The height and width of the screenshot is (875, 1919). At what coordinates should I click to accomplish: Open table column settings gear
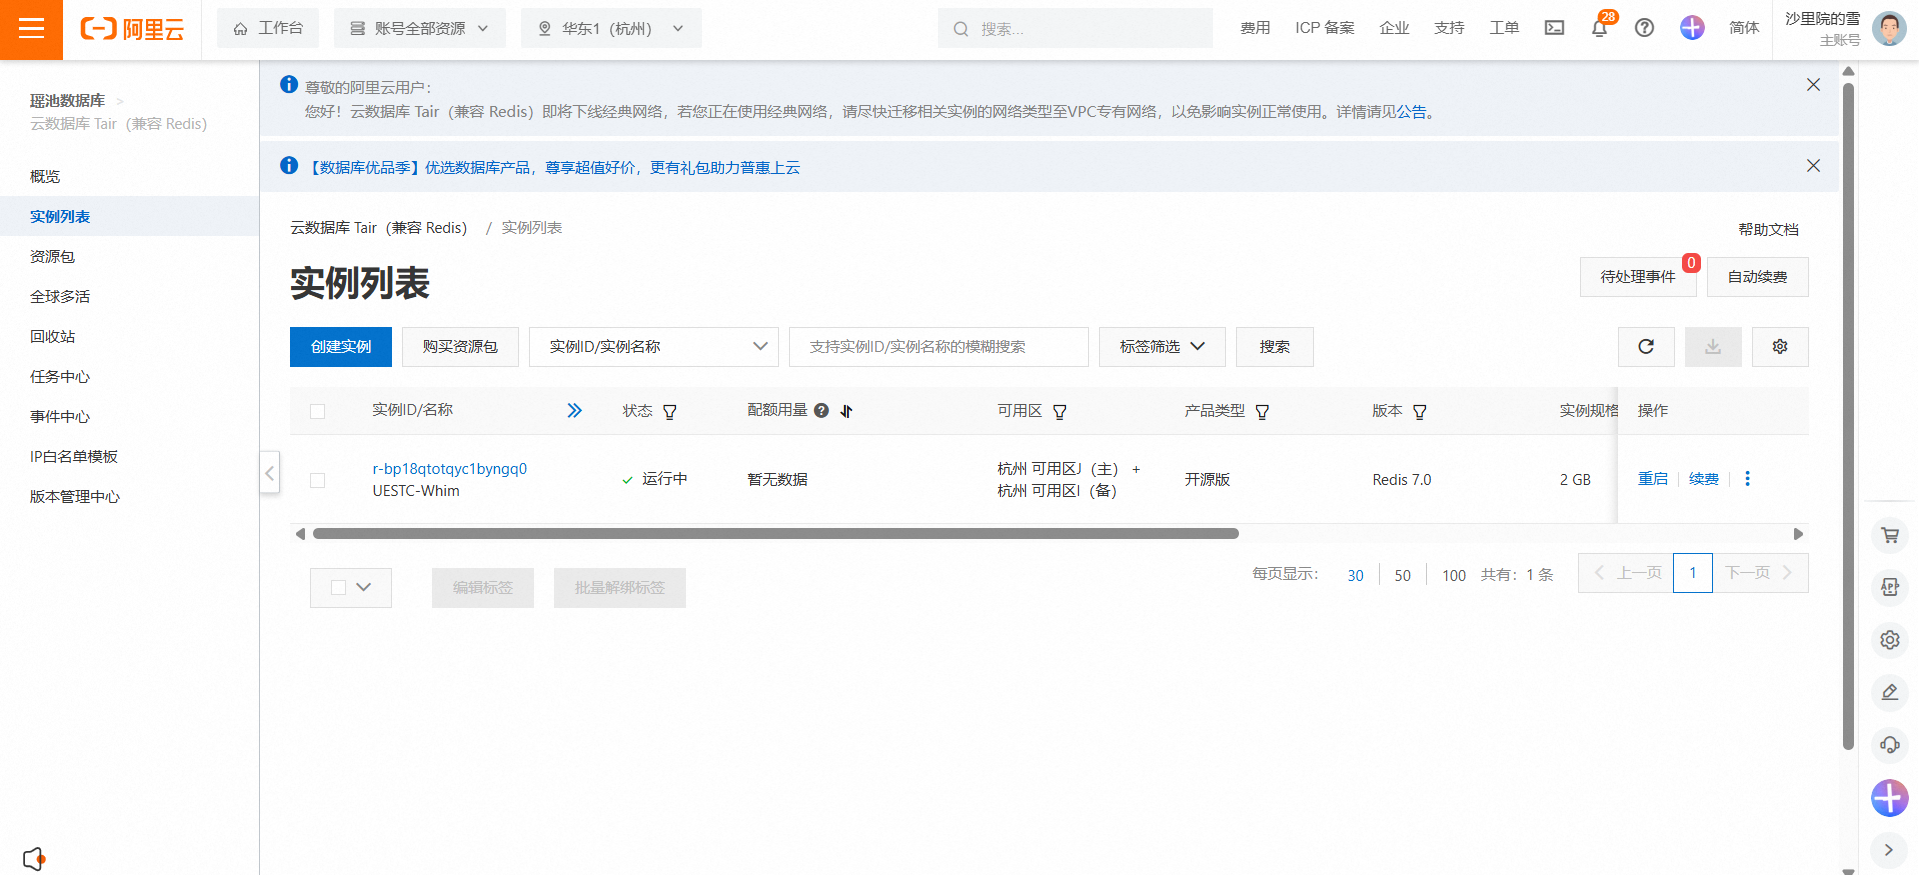(1780, 347)
